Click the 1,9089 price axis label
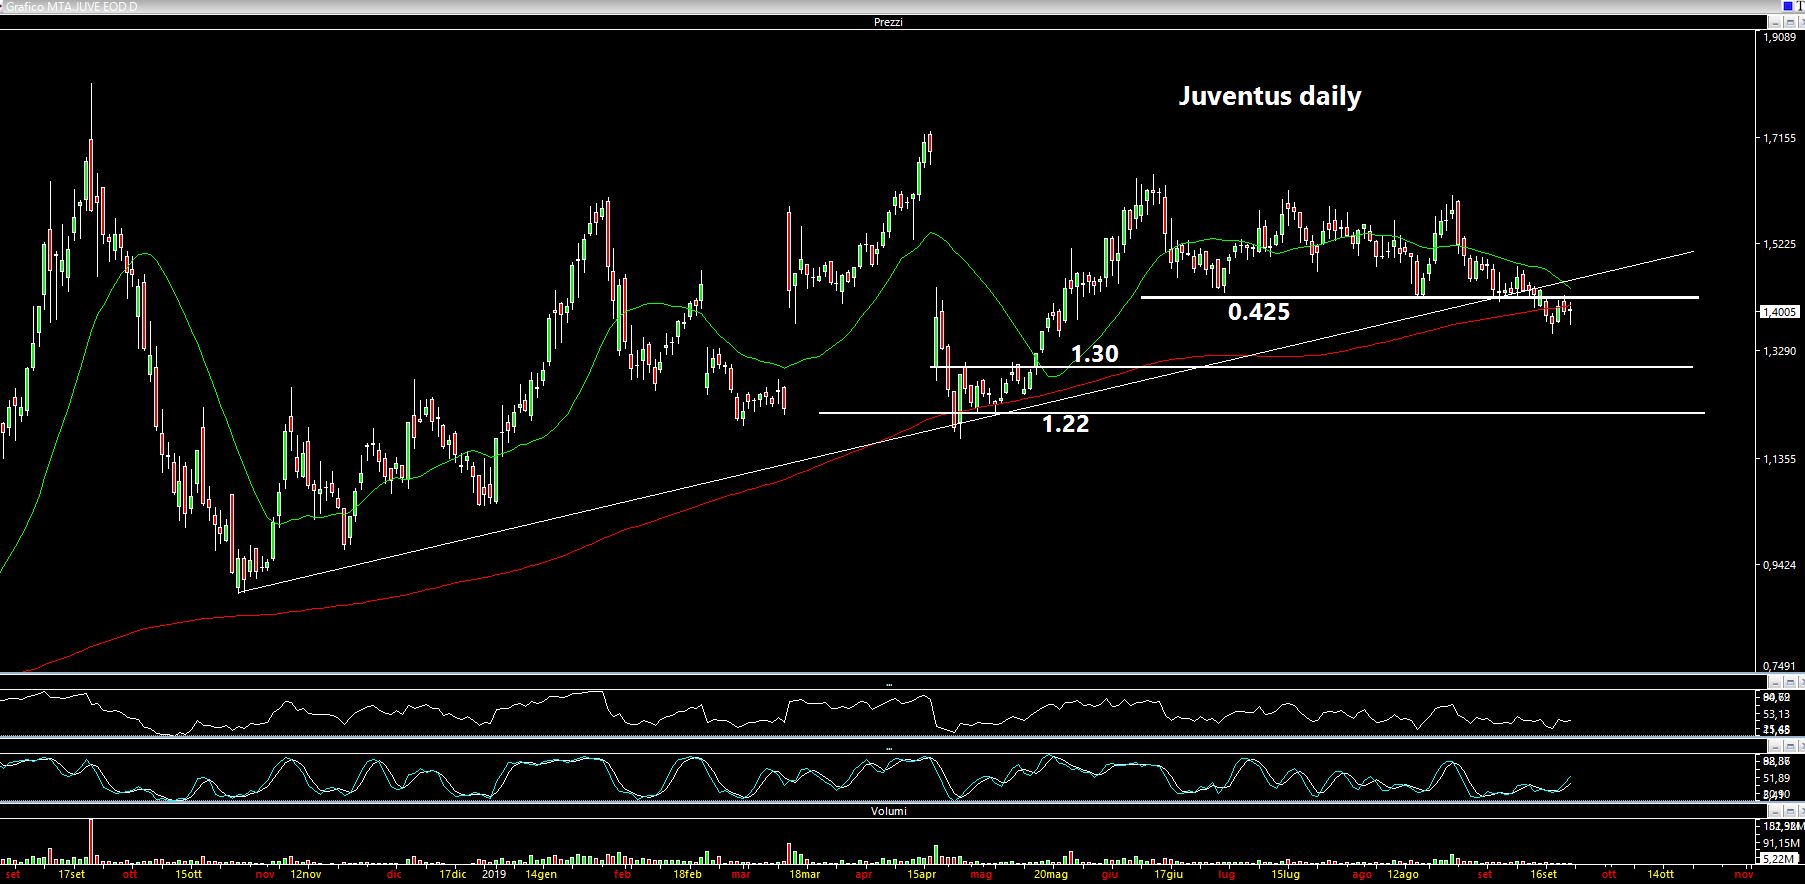This screenshot has height=884, width=1805. pyautogui.click(x=1779, y=38)
